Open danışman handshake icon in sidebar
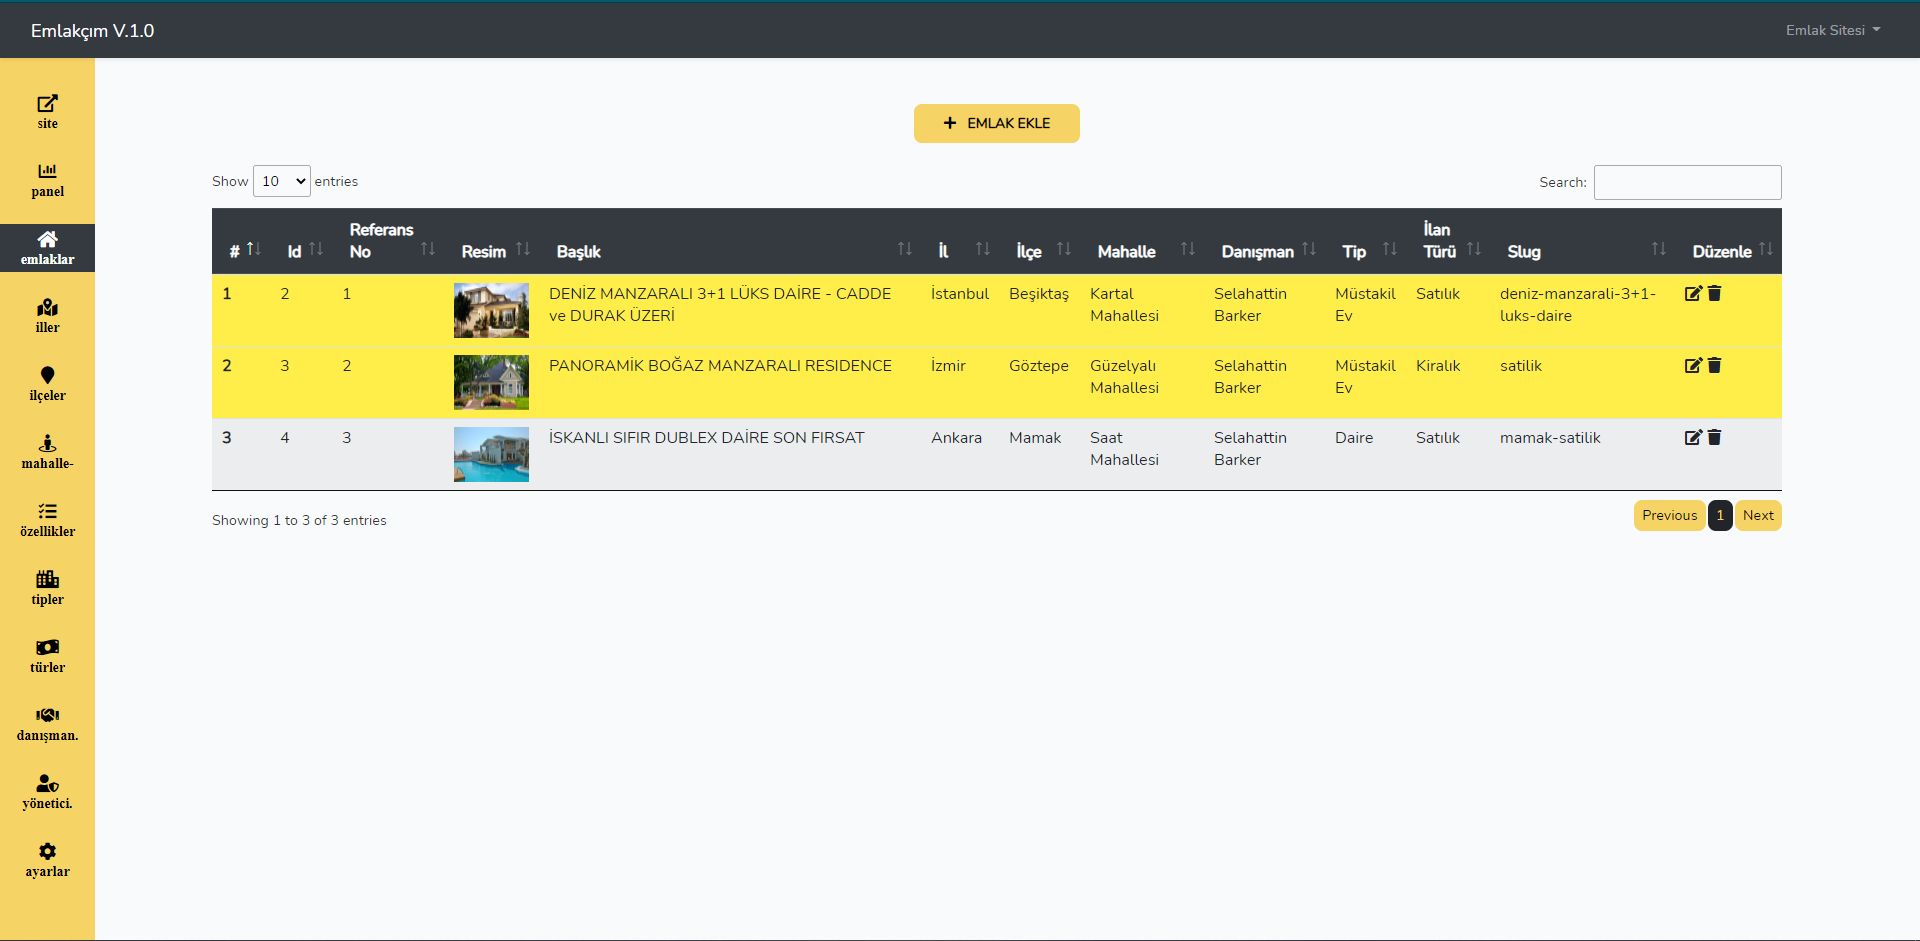Screen dimensions: 1920x941 pos(47,716)
